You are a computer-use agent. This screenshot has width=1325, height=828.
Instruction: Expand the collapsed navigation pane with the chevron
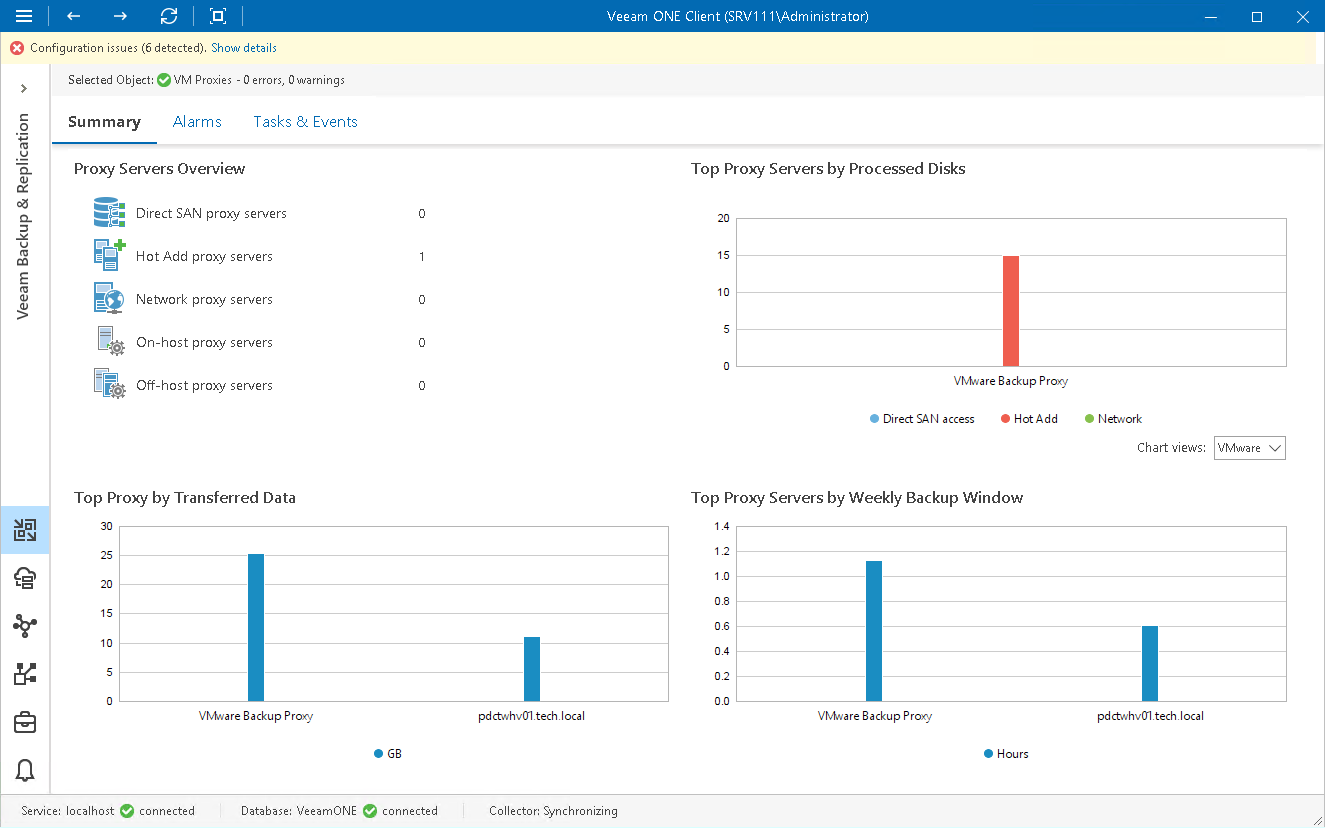tap(25, 88)
